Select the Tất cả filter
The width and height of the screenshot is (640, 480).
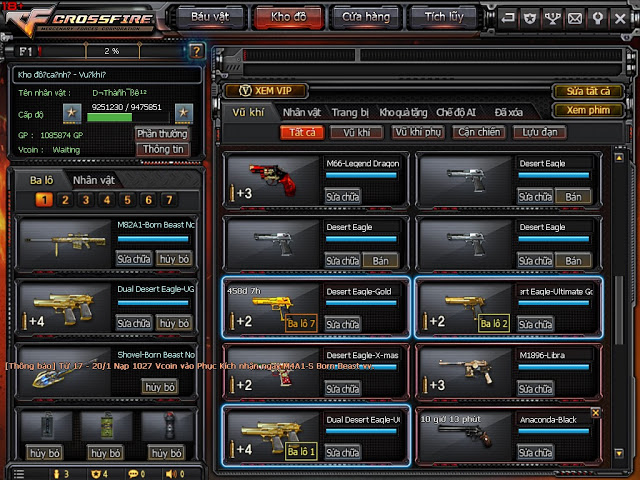[x=302, y=132]
